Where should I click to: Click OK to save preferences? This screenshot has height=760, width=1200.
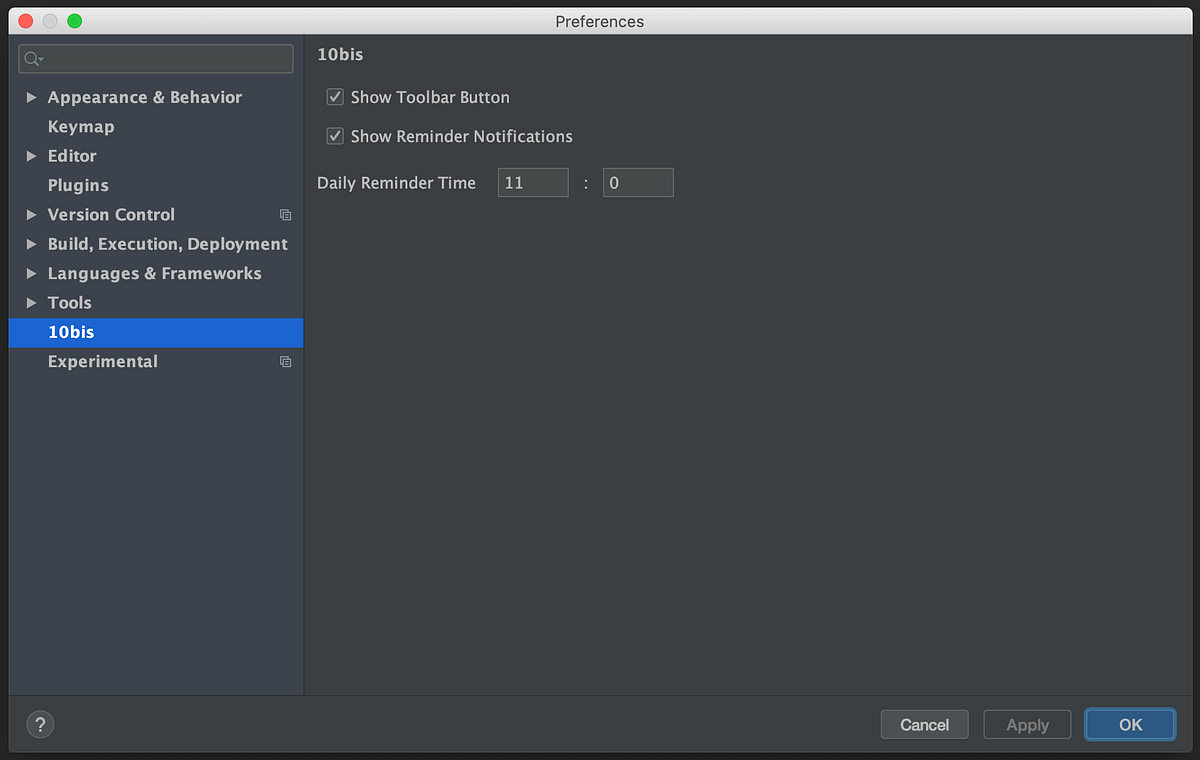(1129, 724)
